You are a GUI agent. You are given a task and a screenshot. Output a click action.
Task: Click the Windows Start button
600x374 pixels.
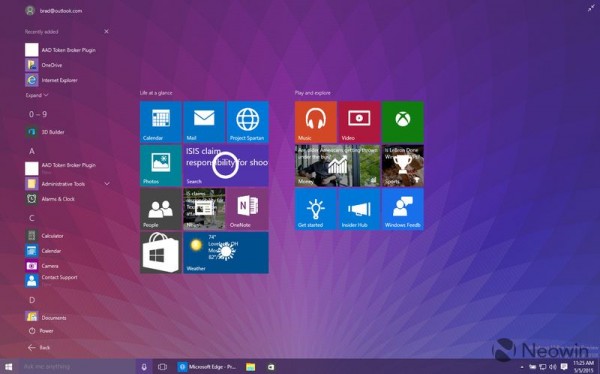click(x=8, y=367)
